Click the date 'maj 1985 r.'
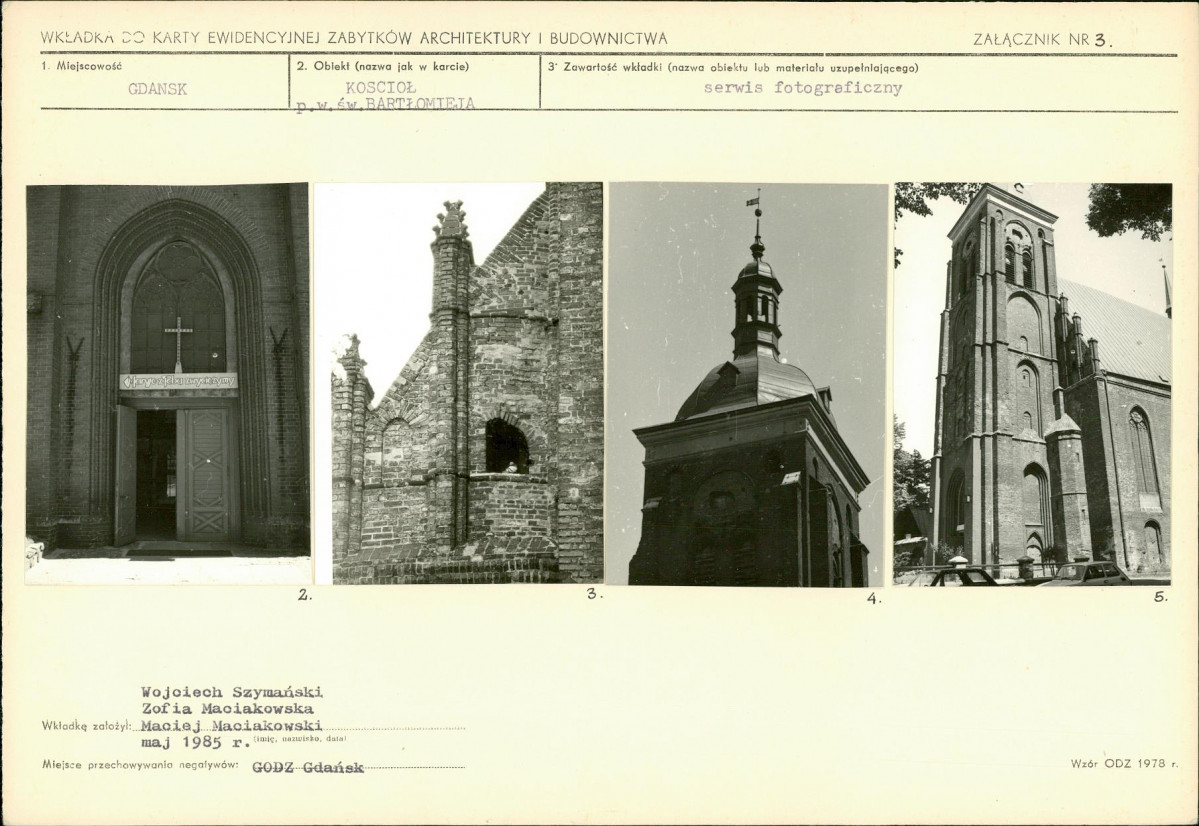Image resolution: width=1199 pixels, height=826 pixels. coord(195,742)
